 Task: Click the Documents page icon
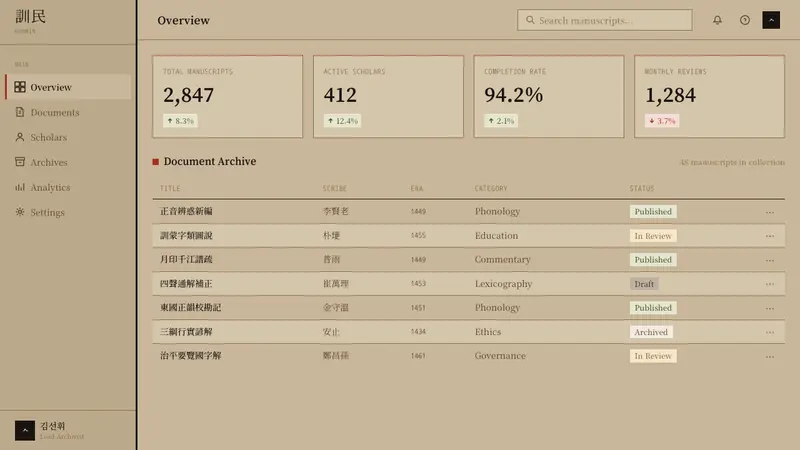click(x=20, y=112)
